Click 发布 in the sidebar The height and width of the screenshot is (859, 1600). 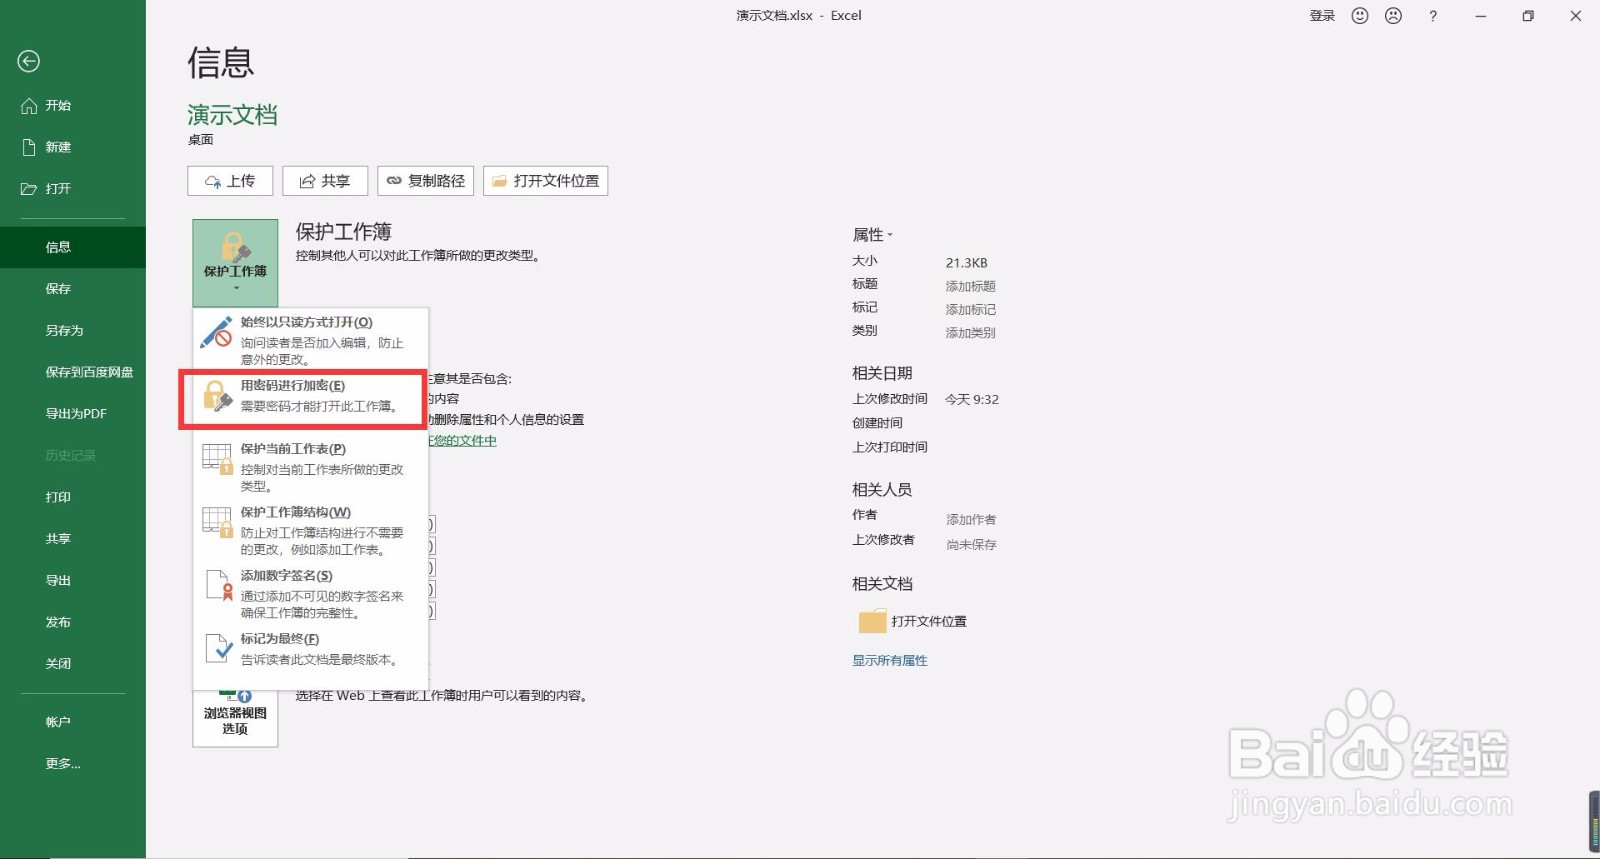tap(58, 622)
